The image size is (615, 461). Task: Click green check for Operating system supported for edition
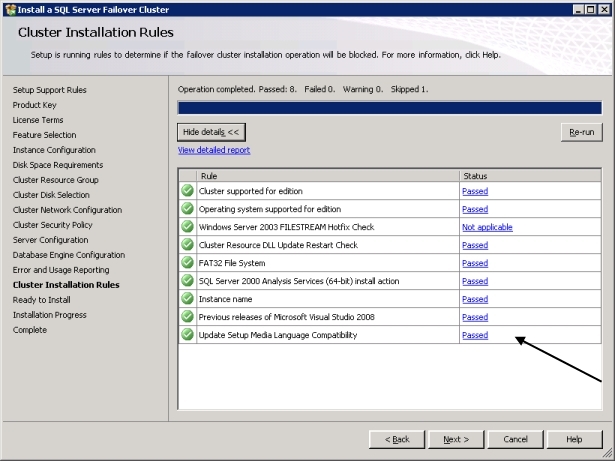point(187,209)
